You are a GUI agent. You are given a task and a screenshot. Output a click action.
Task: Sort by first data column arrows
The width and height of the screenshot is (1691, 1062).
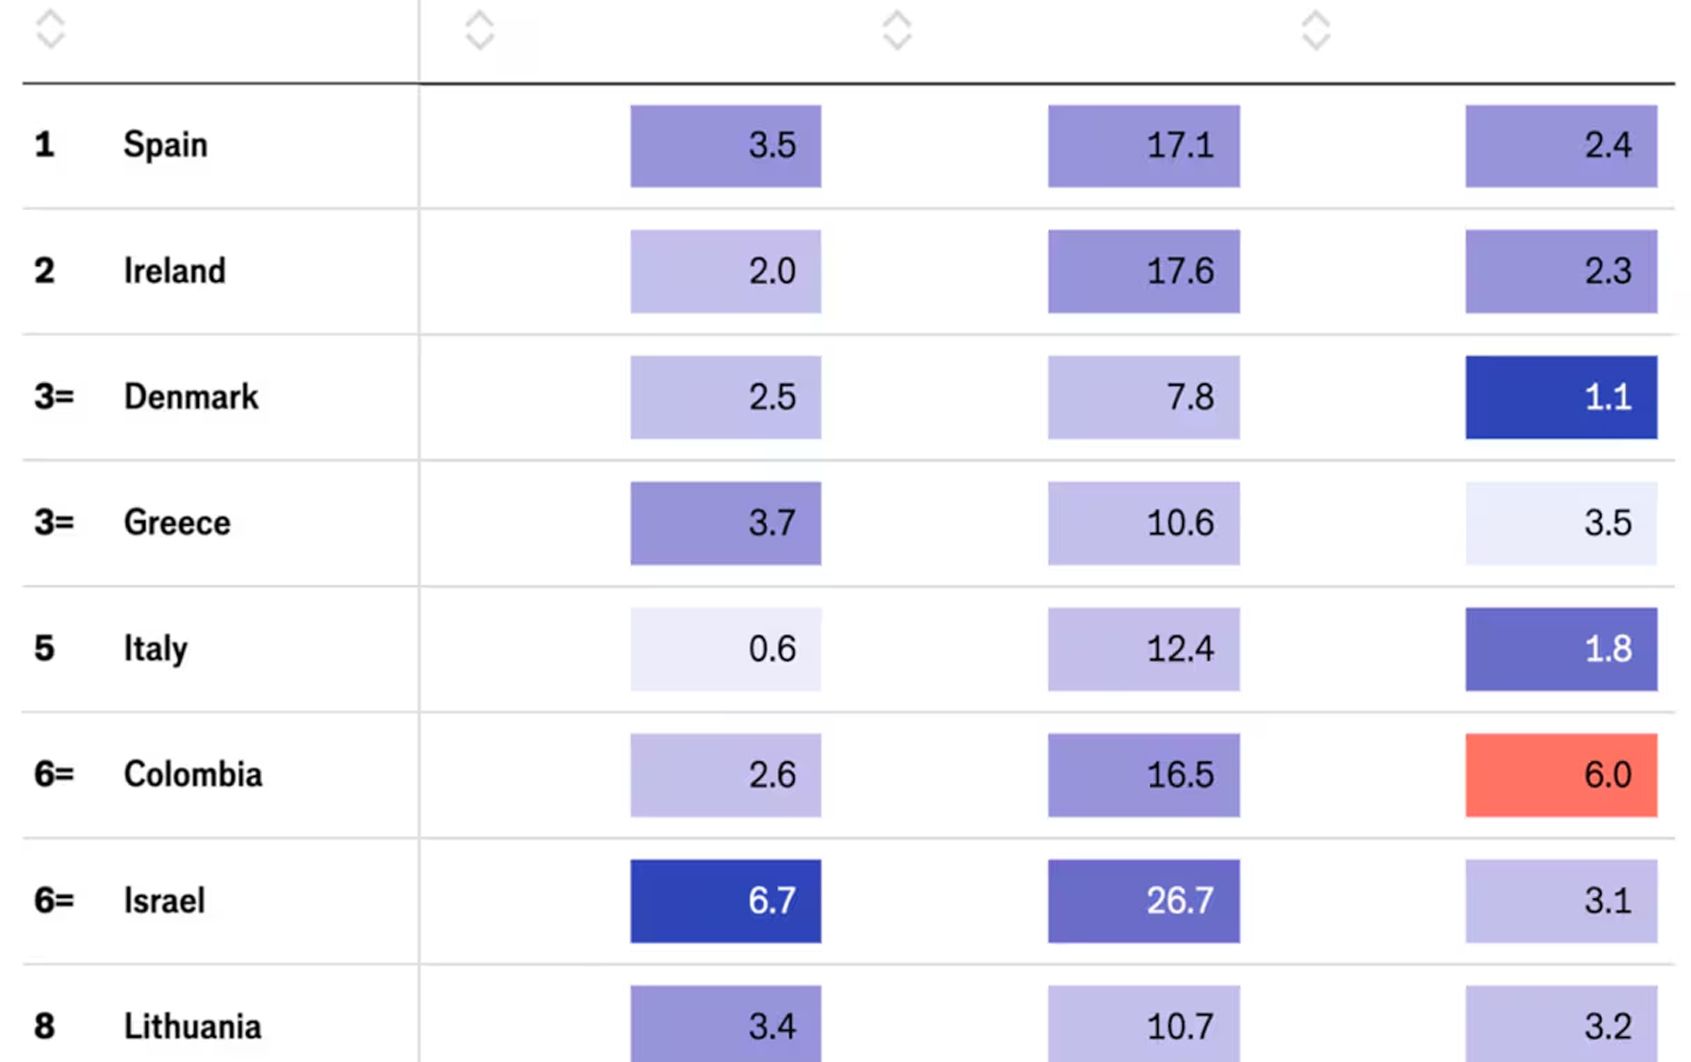(479, 29)
